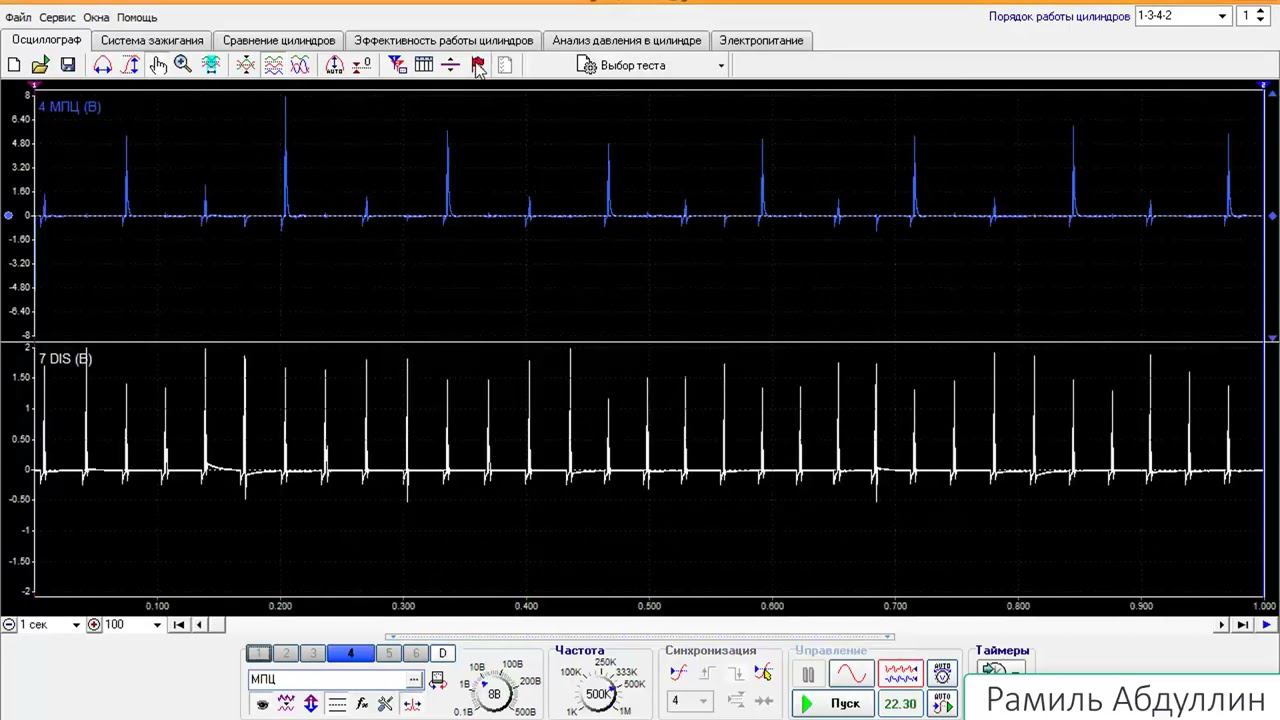Toggle channel visibility eye icon

tap(262, 704)
